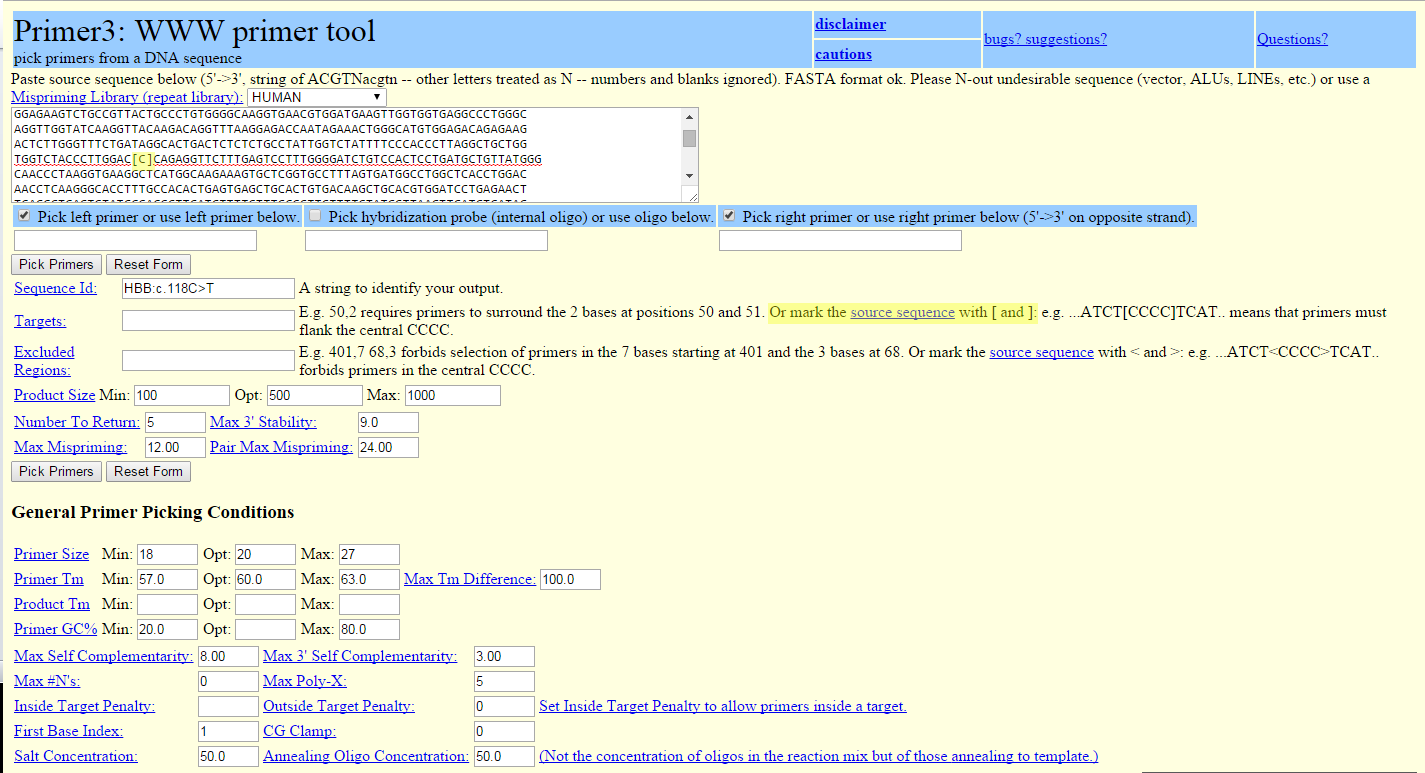Open 'Set Inside Target Penalty to allow primers' link
1425x773 pixels.
[x=723, y=706]
